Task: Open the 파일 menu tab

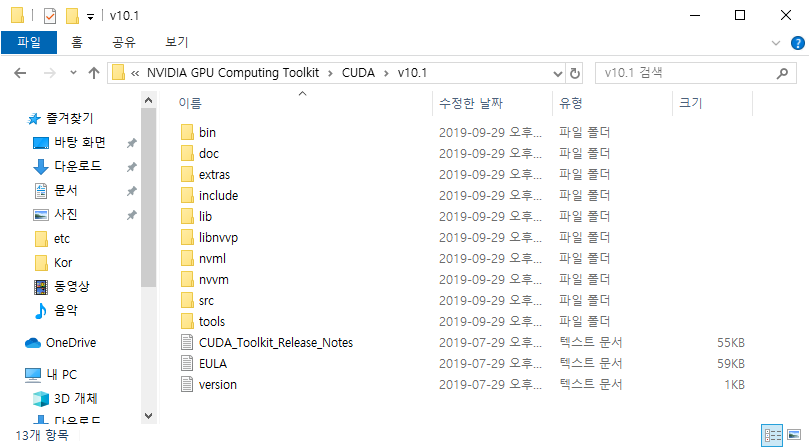Action: click(29, 42)
